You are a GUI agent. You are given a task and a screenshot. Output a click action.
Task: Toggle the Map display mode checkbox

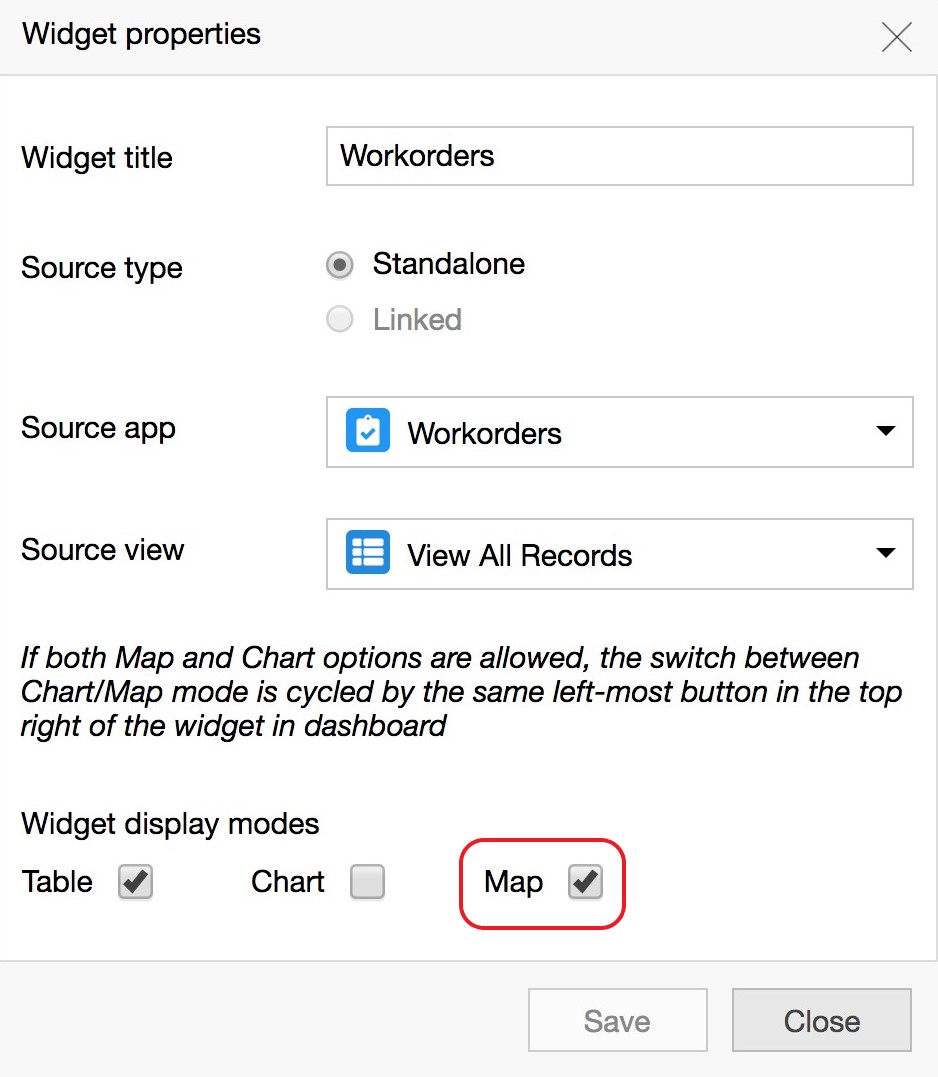[585, 882]
